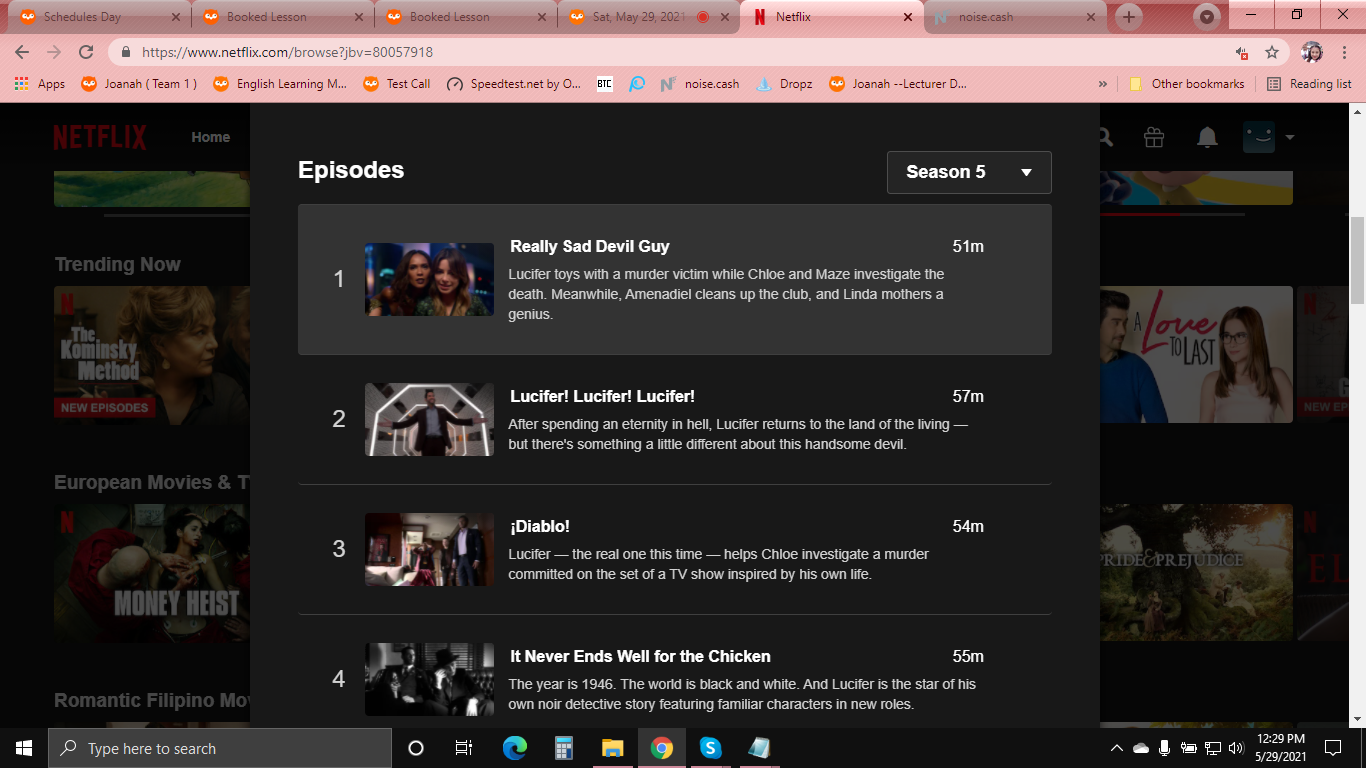Show hidden system tray icons

tap(1117, 748)
